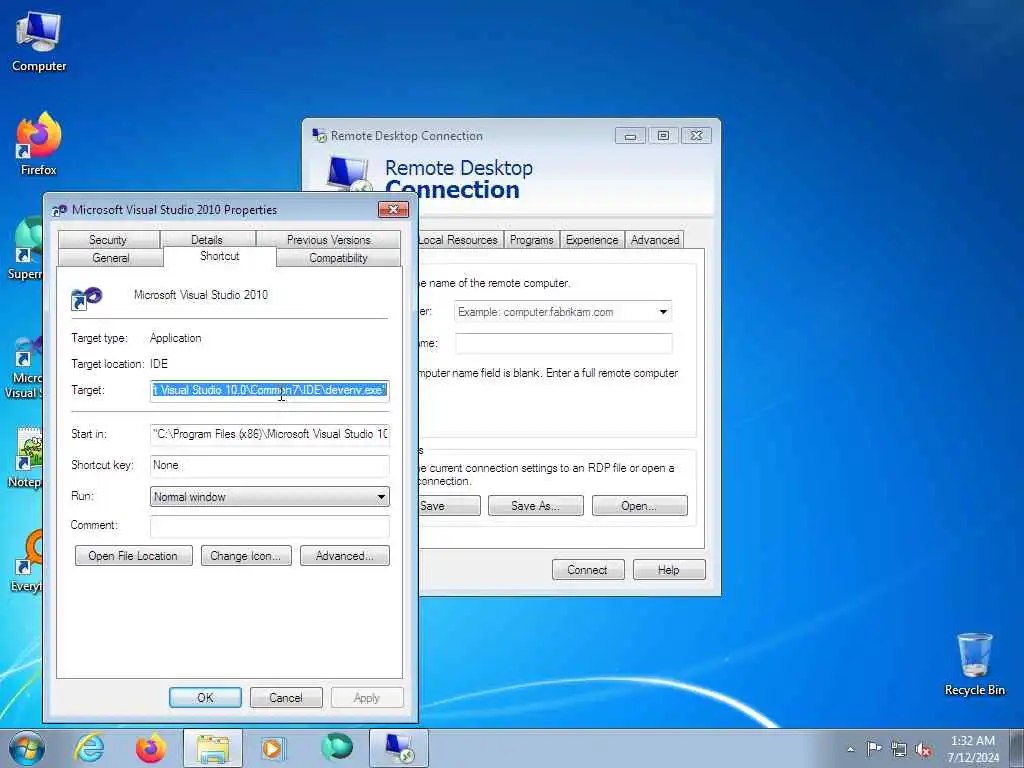Image resolution: width=1024 pixels, height=768 pixels.
Task: Close the Visual Studio Properties dialog
Action: coord(393,210)
